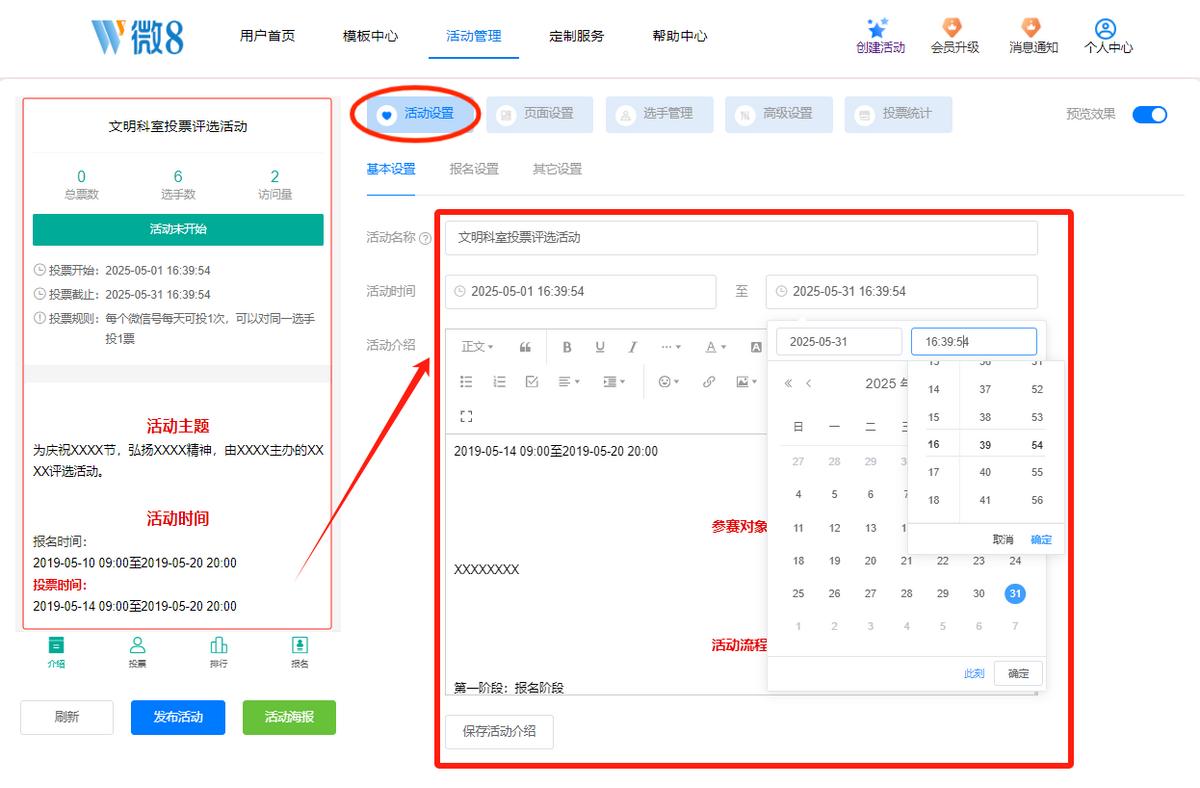Click the 刷新 button

[x=67, y=717]
